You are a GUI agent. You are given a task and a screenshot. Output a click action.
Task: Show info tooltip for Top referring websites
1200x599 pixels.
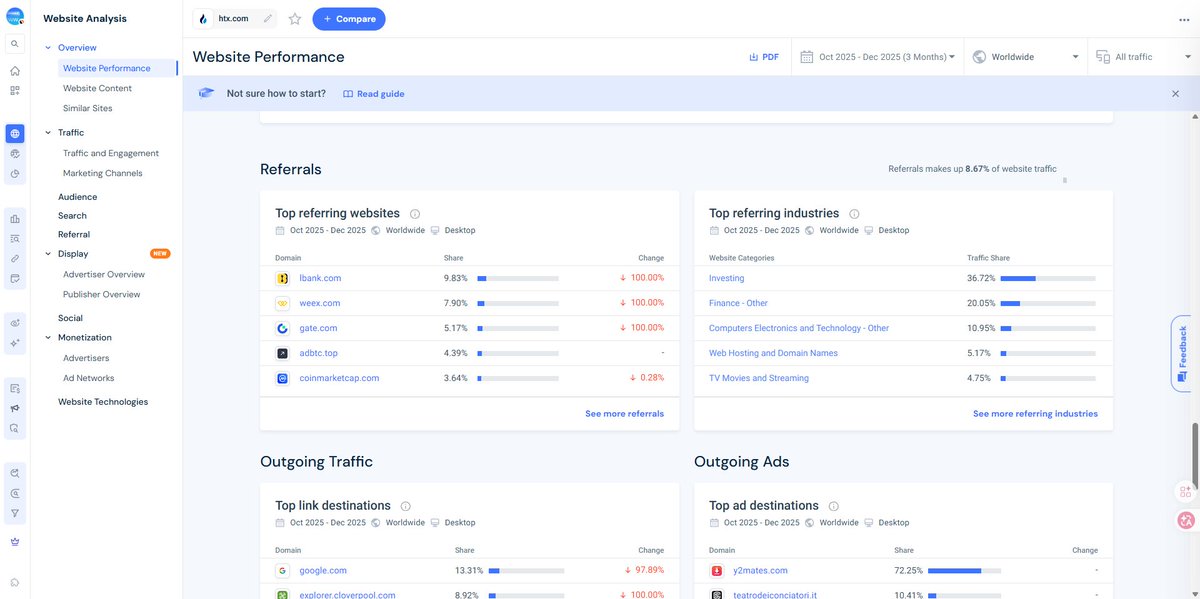click(x=415, y=214)
